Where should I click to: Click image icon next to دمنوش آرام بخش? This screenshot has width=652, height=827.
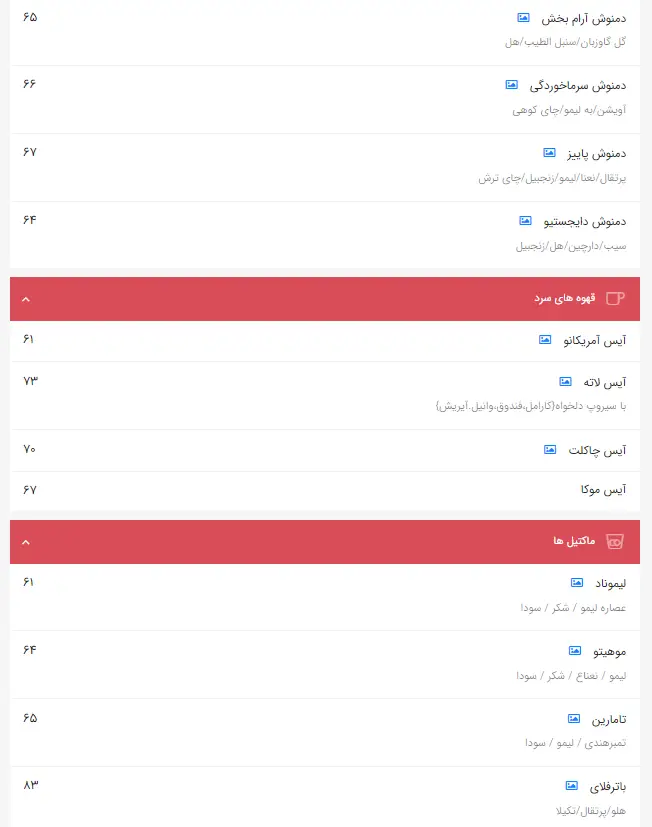coord(523,18)
